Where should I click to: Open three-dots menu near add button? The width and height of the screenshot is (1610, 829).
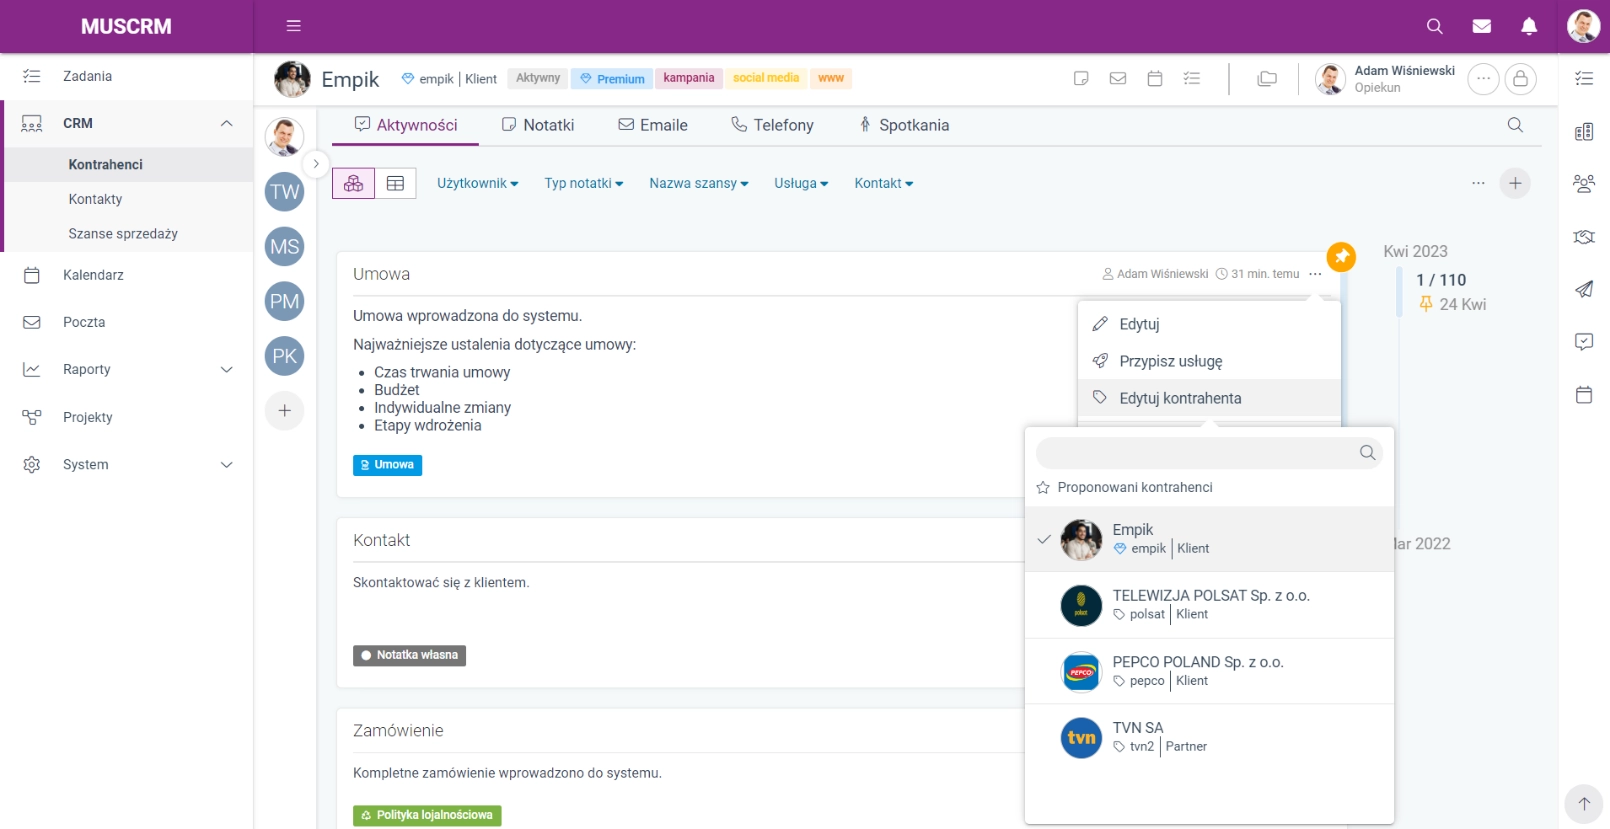[x=1478, y=183]
